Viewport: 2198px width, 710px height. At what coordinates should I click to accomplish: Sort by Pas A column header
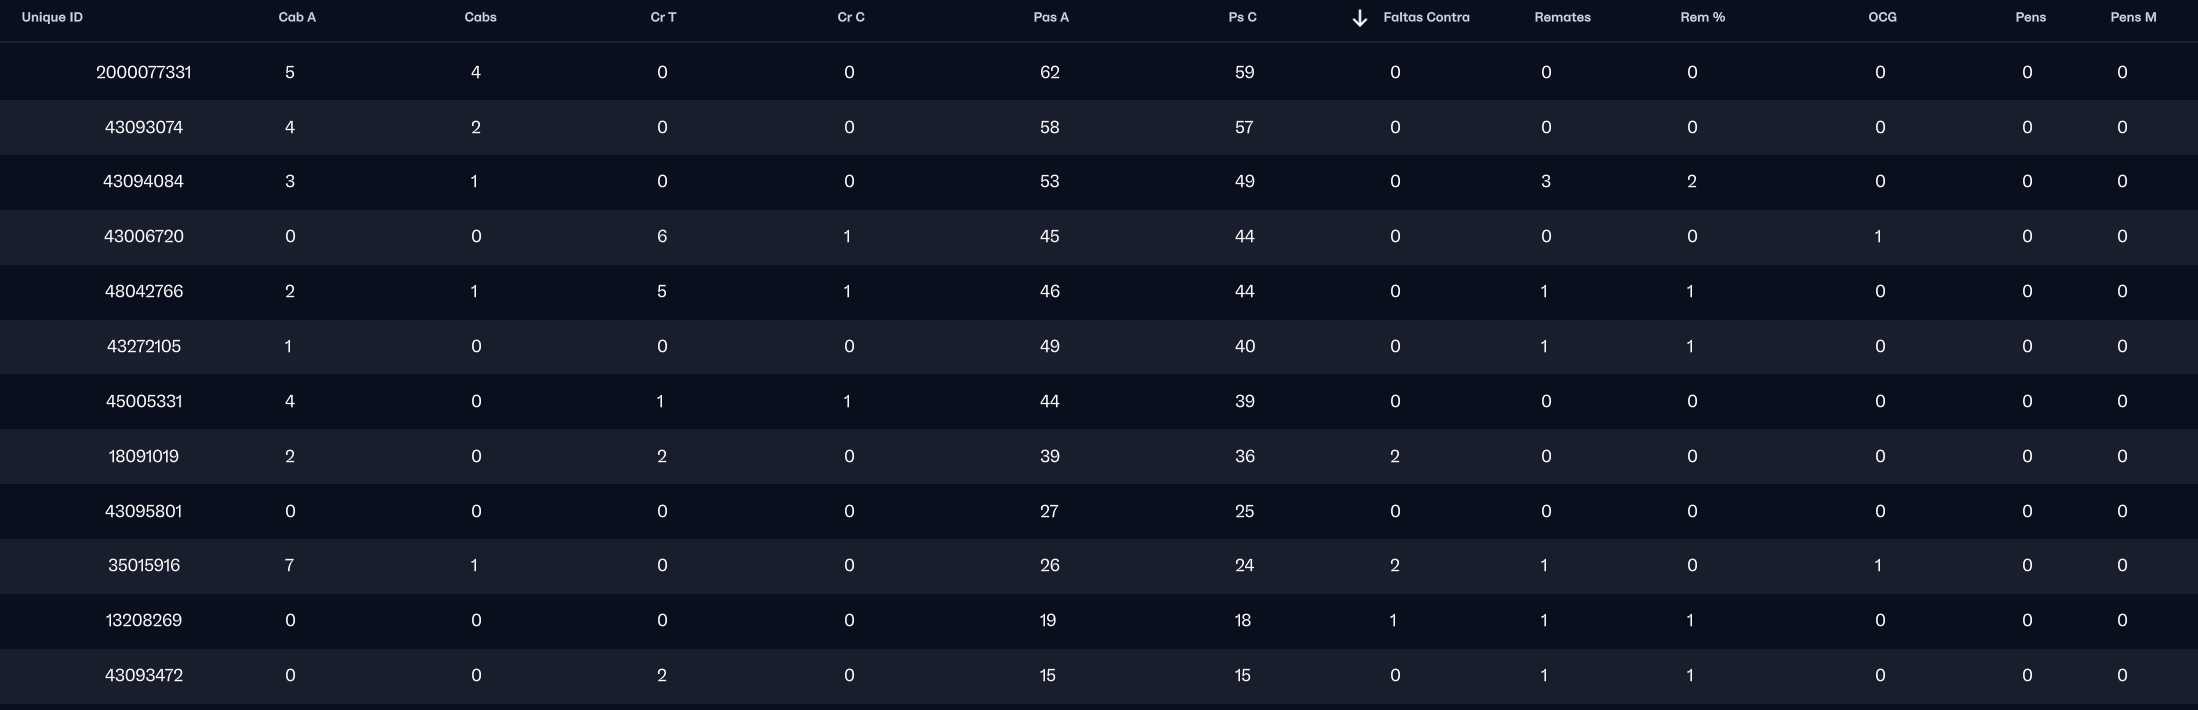(1051, 17)
